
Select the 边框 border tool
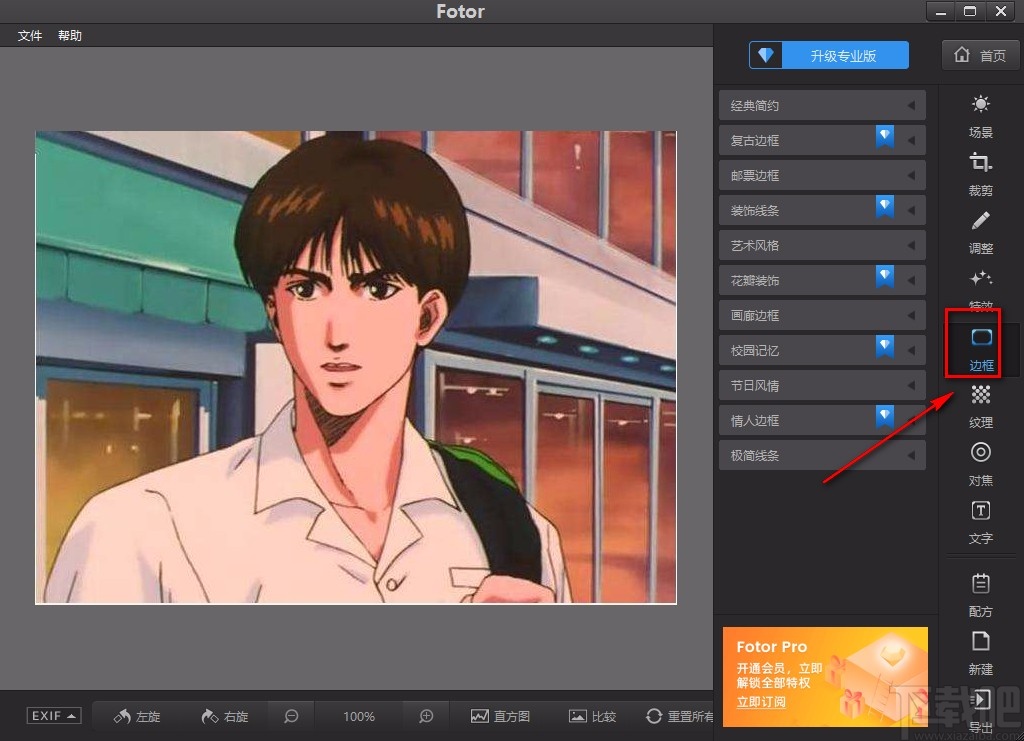pyautogui.click(x=980, y=349)
